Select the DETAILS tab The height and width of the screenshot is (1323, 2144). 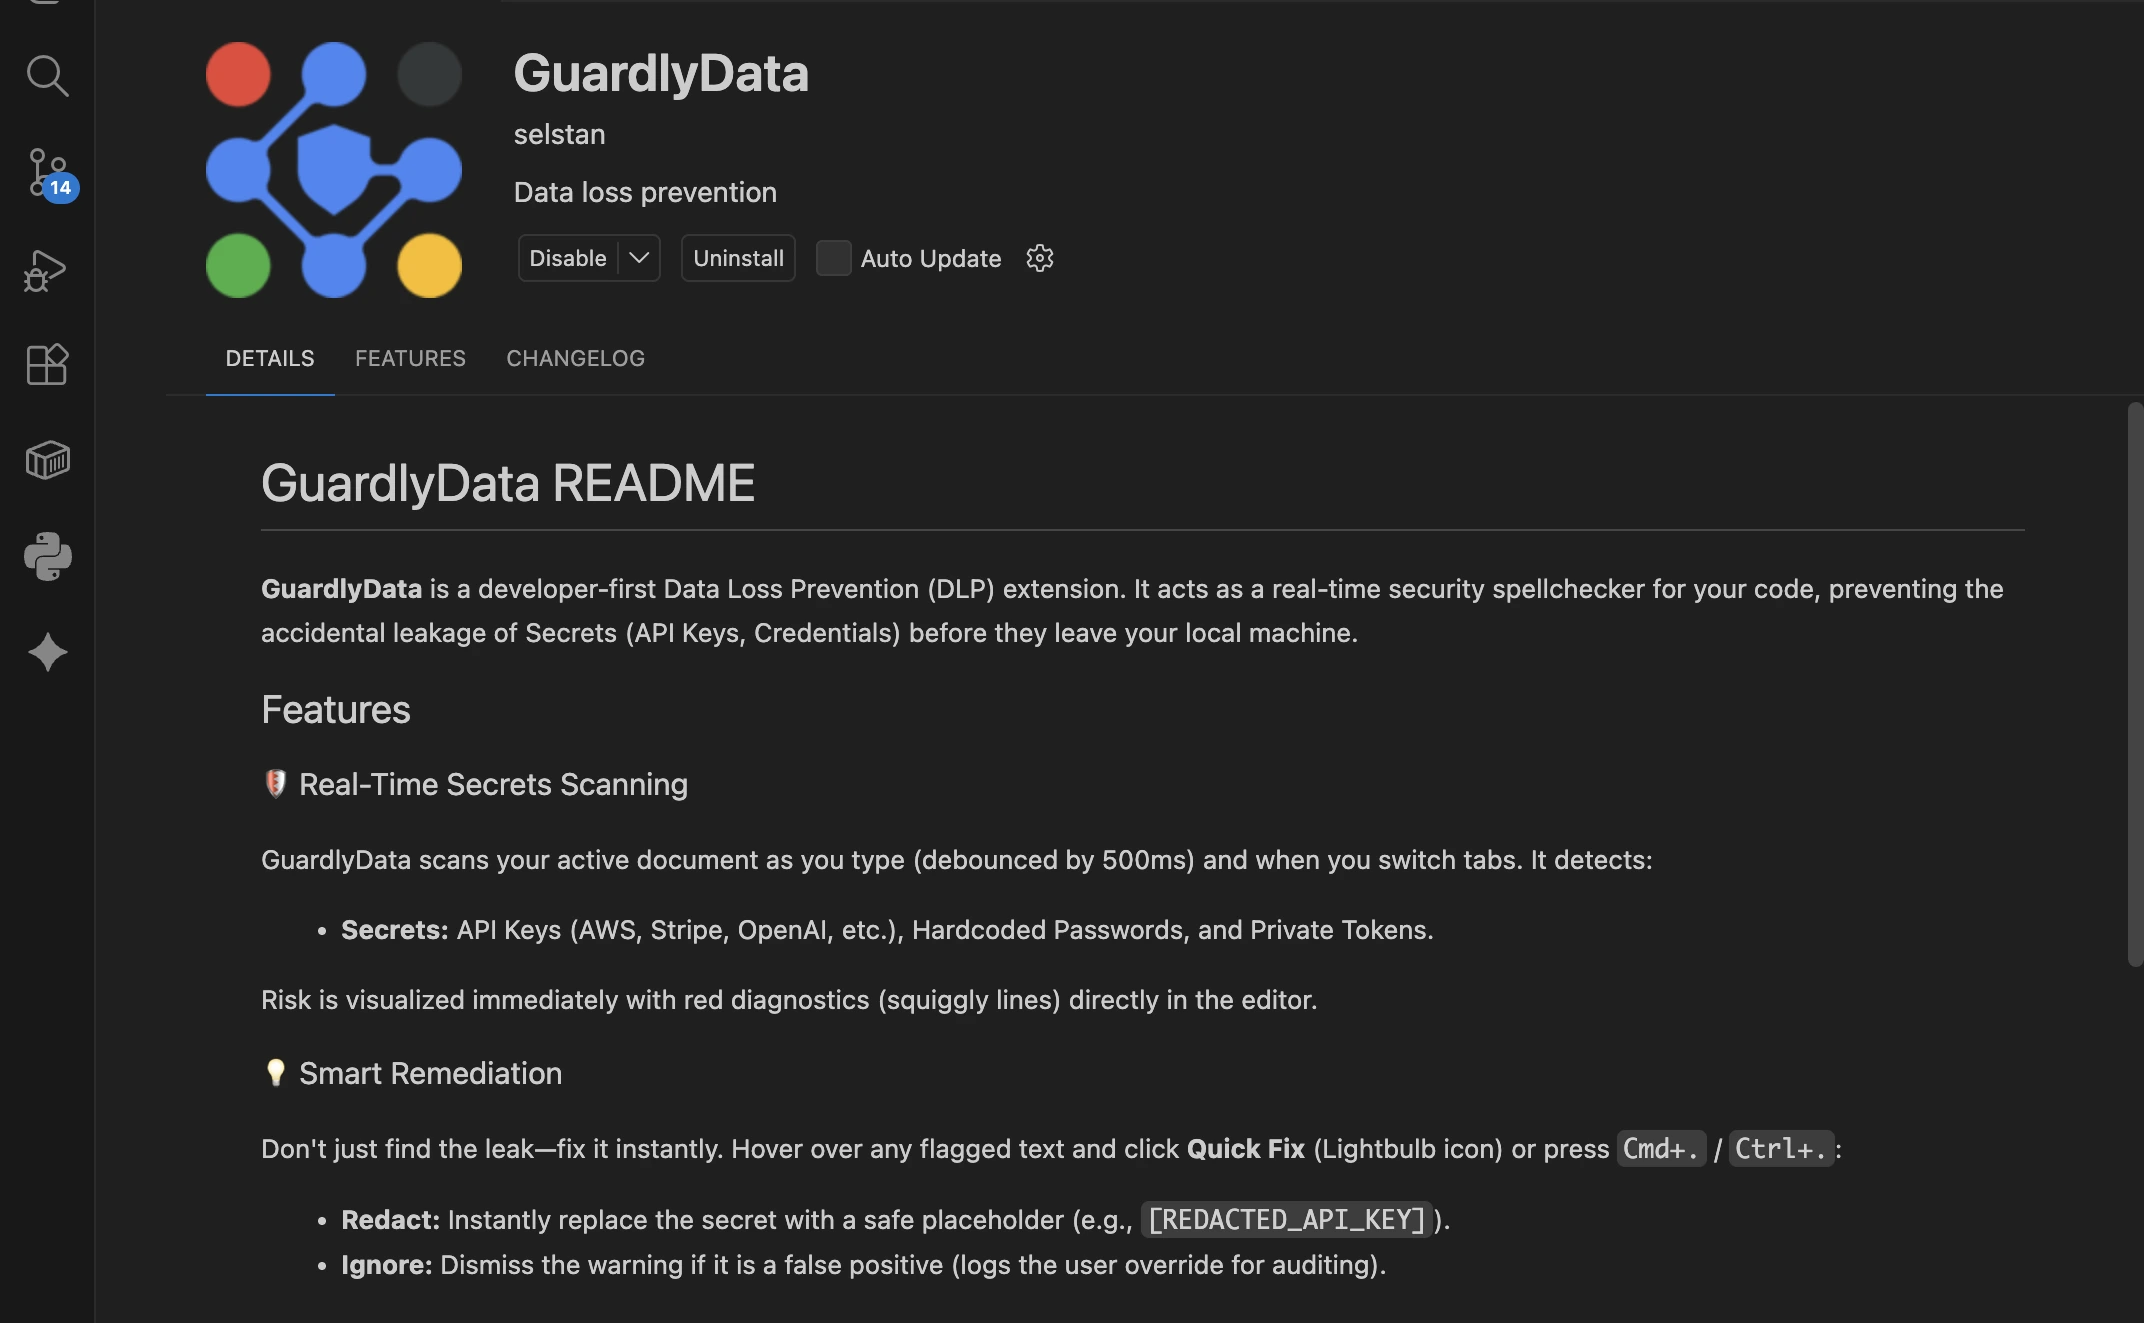pos(270,358)
